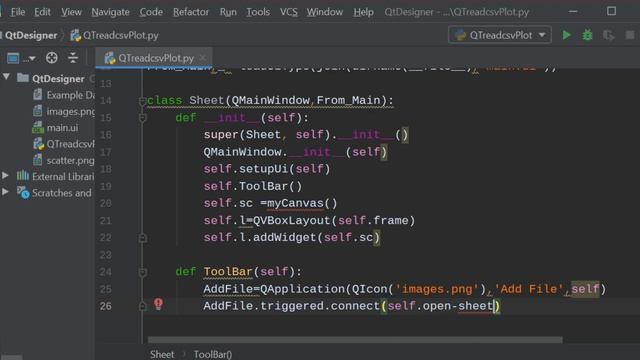This screenshot has height=360, width=640.
Task: Open the Window menu
Action: coord(324,12)
